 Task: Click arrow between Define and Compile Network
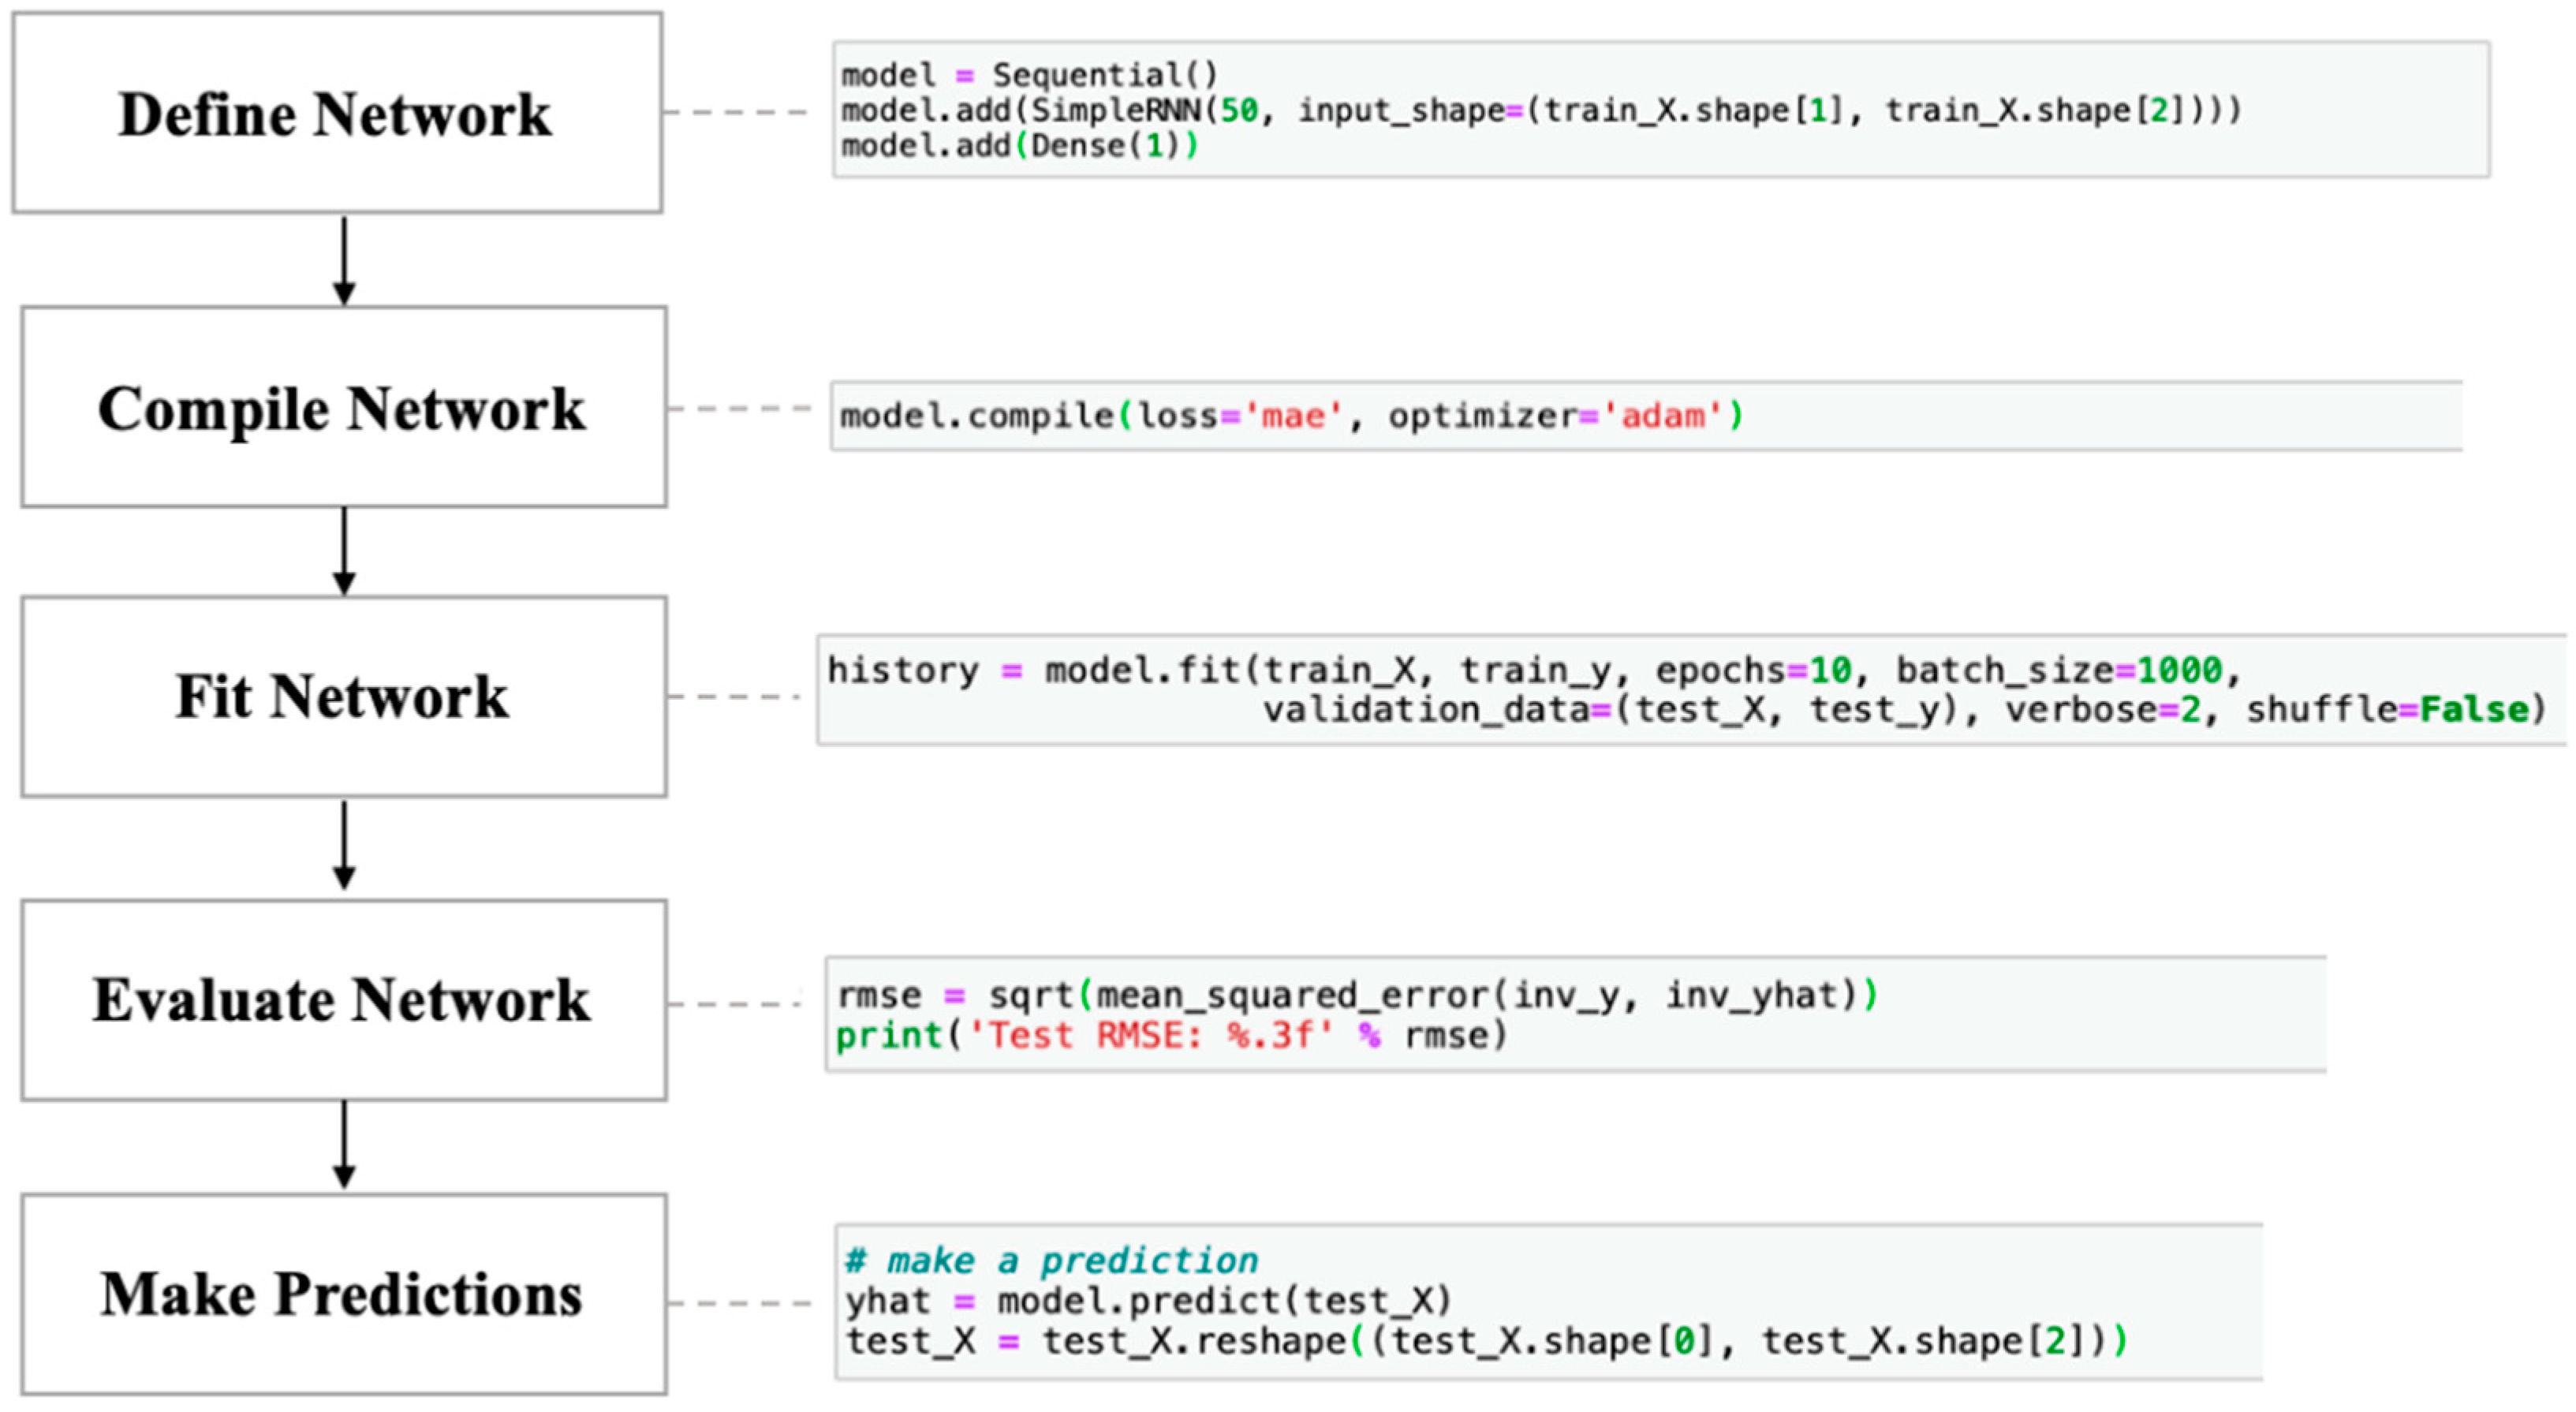pyautogui.click(x=344, y=260)
